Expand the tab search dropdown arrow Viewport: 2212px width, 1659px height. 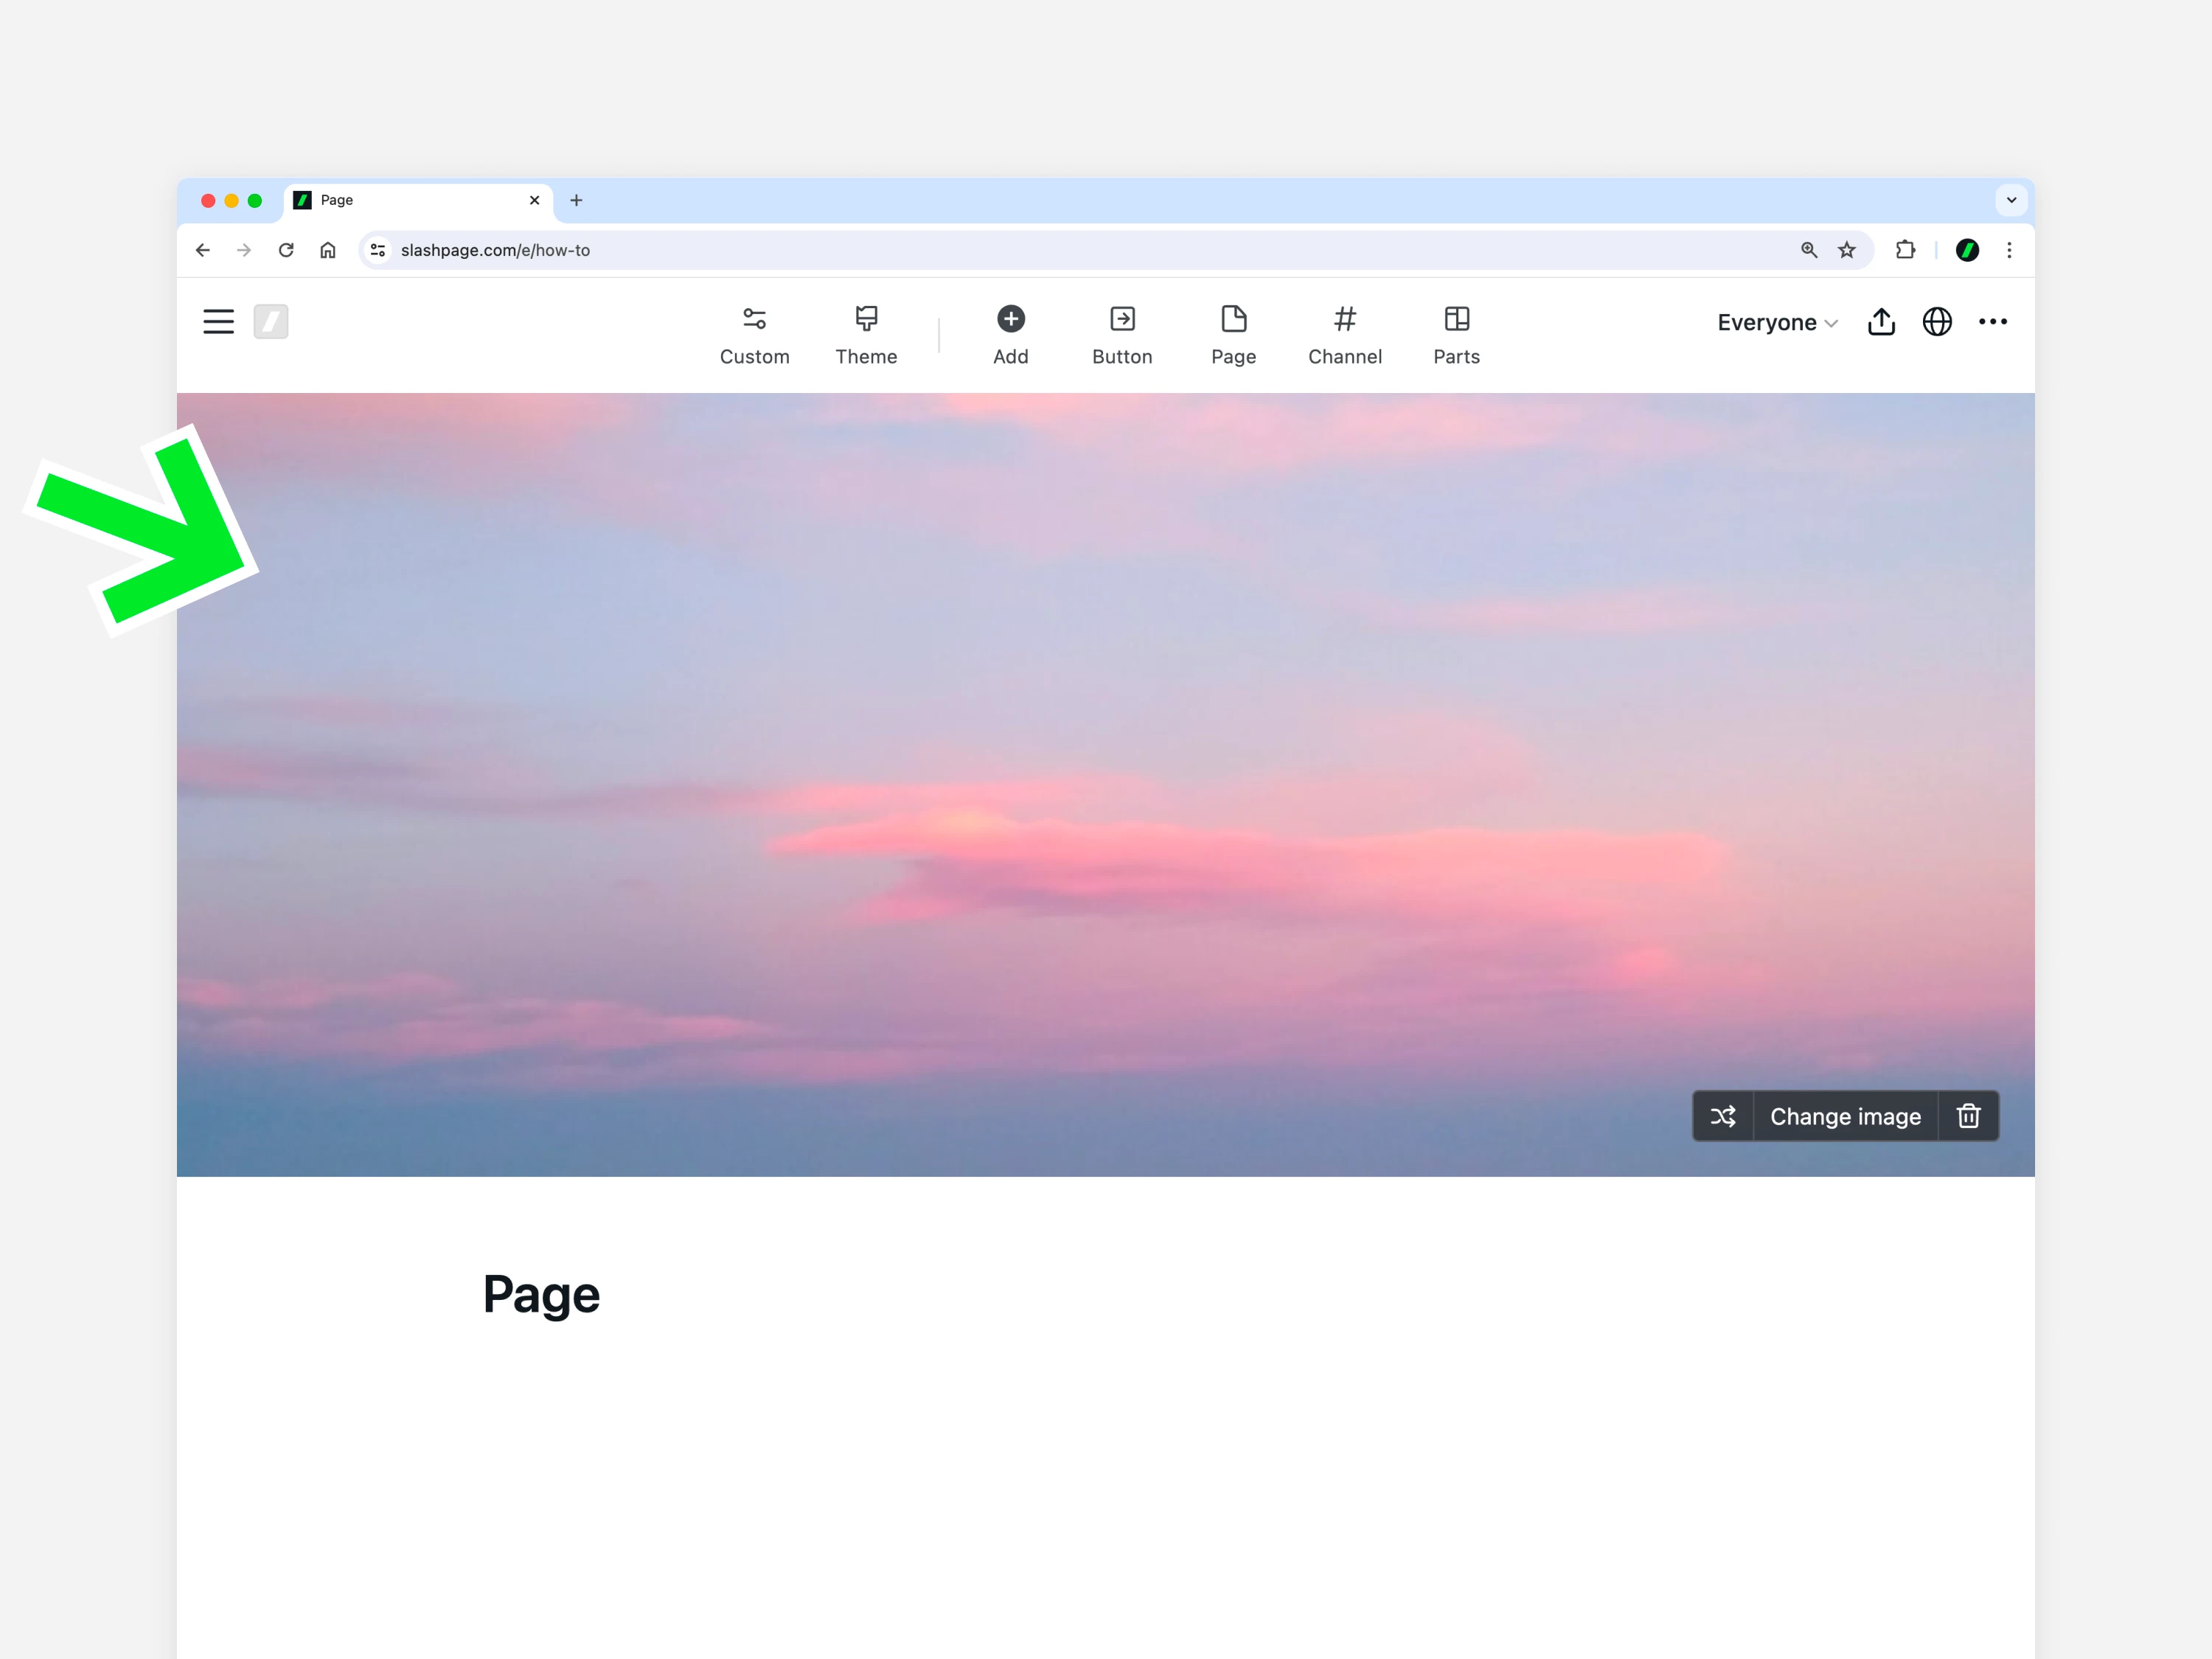[x=2011, y=200]
